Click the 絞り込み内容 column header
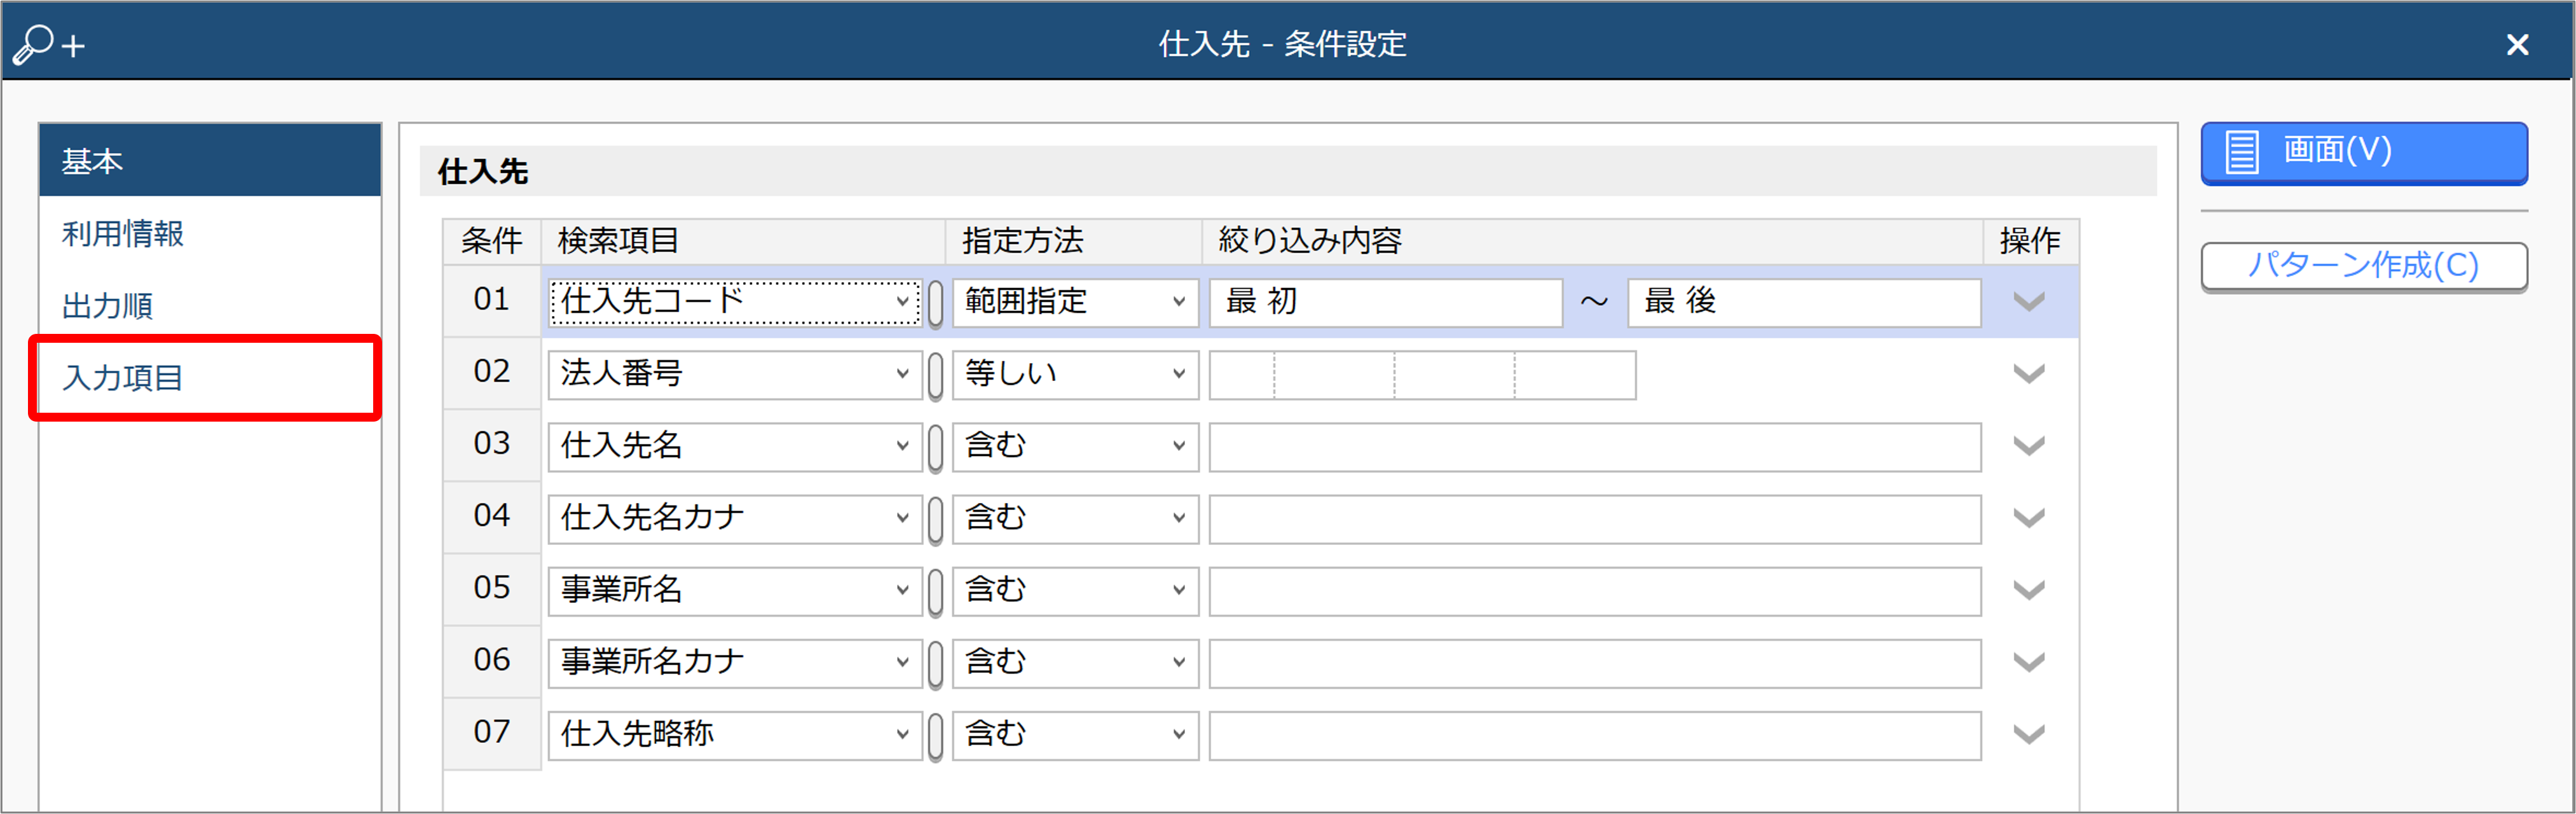The width and height of the screenshot is (2576, 814). [x=1593, y=241]
